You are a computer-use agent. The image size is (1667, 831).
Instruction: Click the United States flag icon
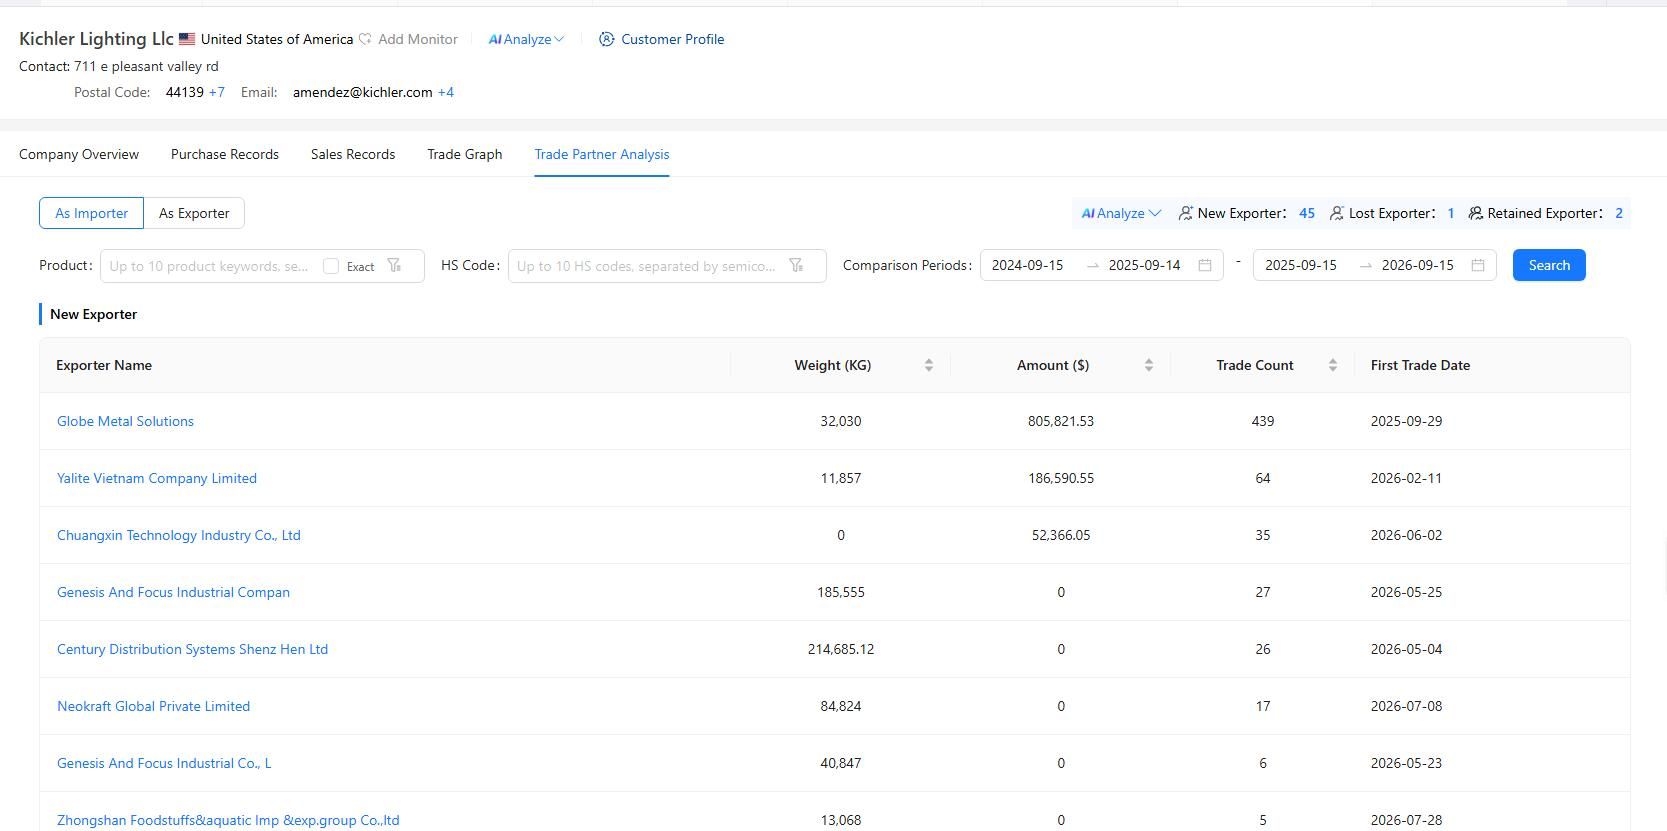click(187, 39)
